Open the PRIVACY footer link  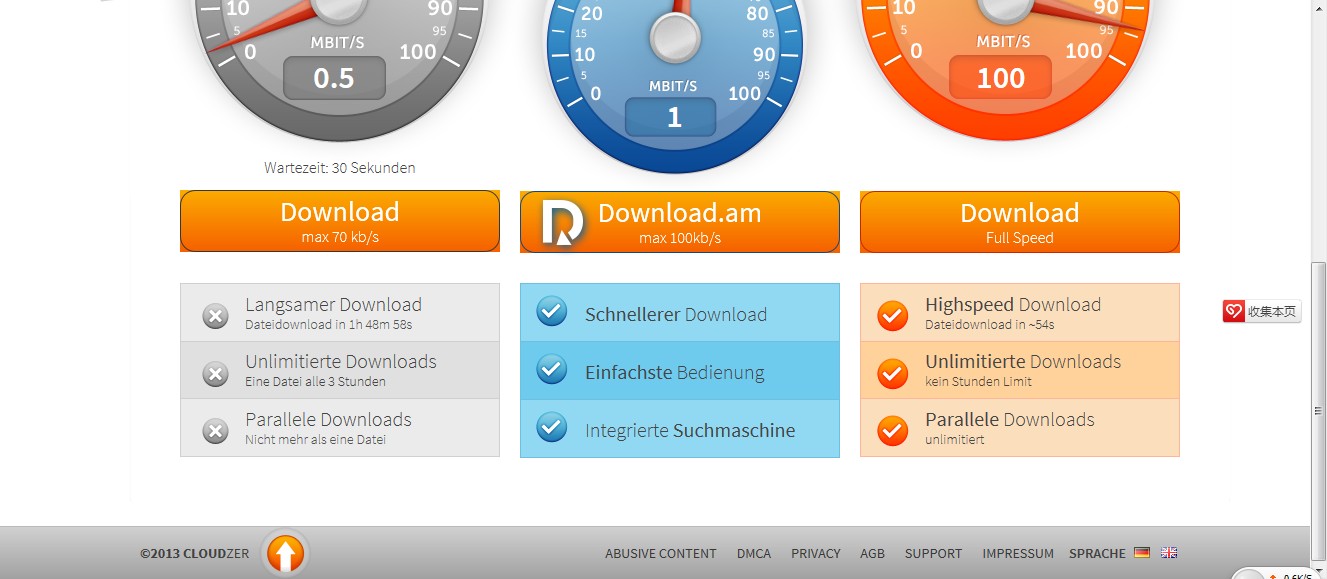pos(816,553)
